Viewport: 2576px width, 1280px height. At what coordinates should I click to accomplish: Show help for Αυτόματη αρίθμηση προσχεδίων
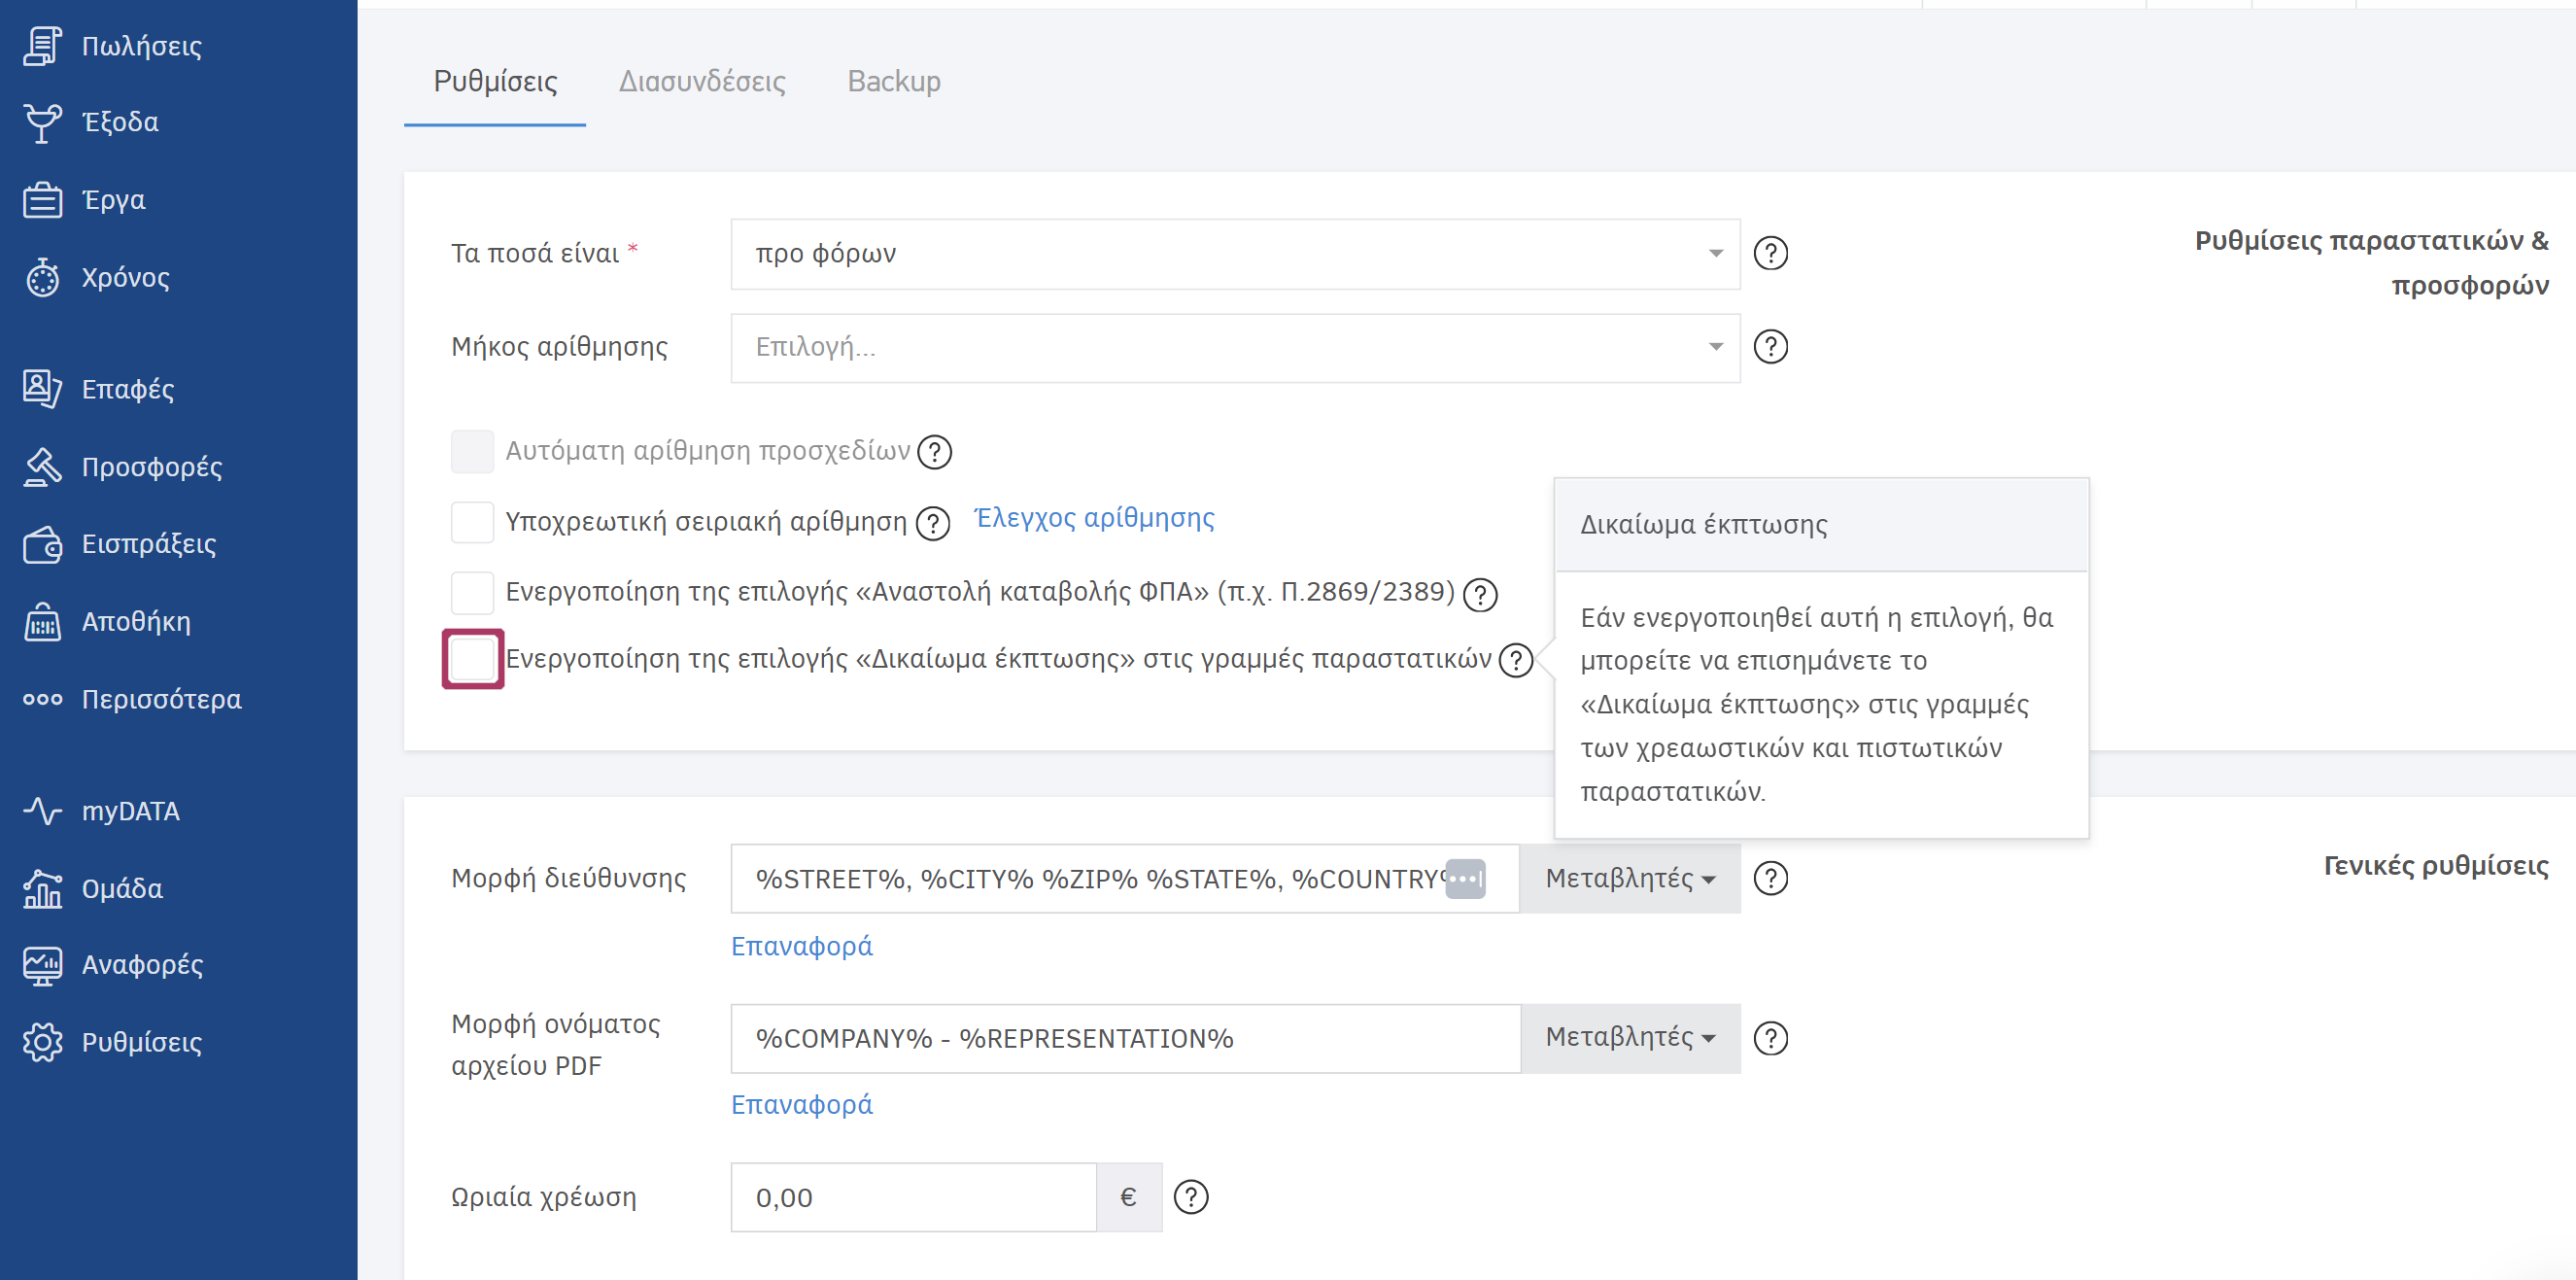[x=935, y=452]
